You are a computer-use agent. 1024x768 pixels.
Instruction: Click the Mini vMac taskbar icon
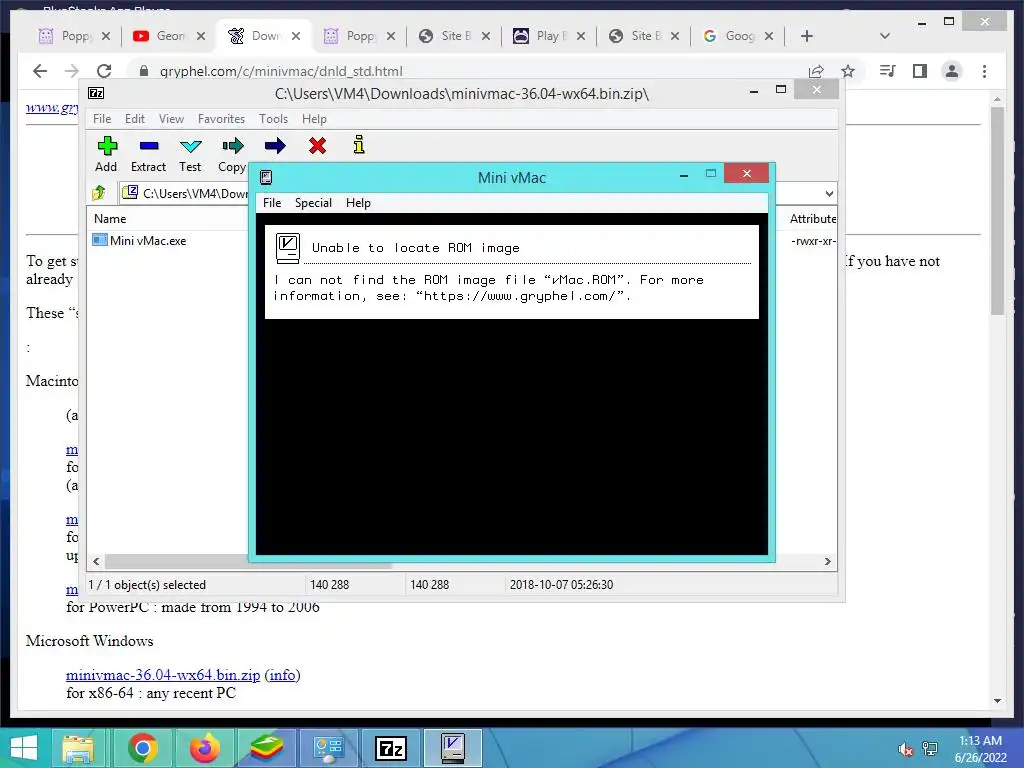(x=453, y=748)
